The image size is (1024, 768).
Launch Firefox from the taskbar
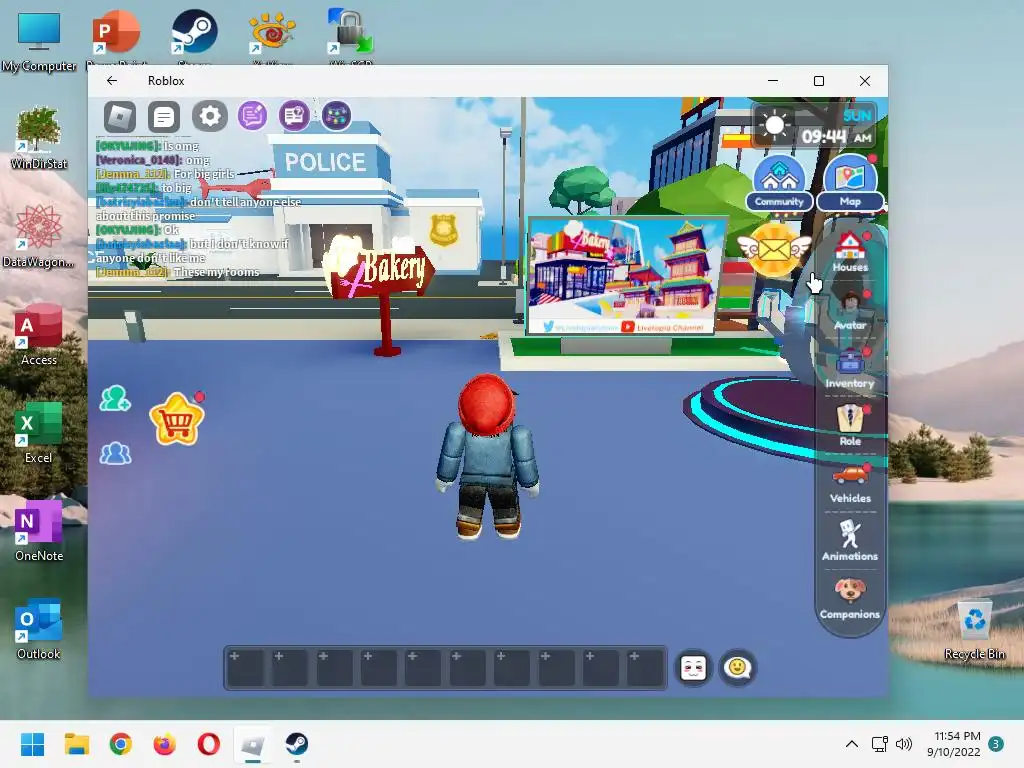tap(165, 744)
